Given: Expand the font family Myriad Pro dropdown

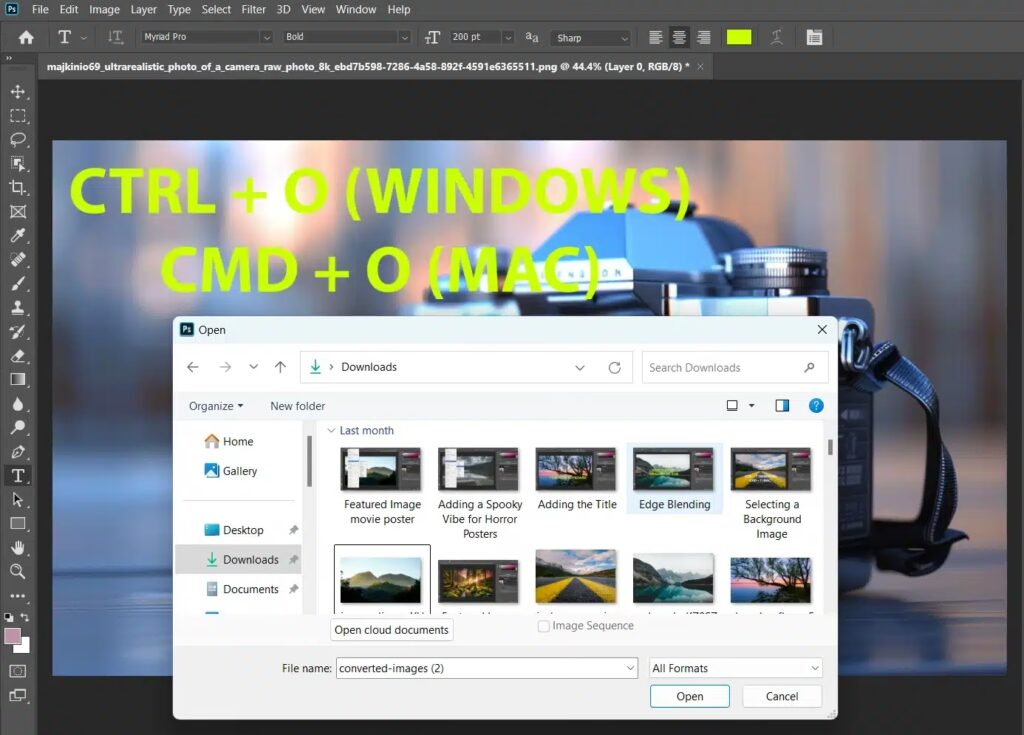Looking at the screenshot, I should (x=266, y=37).
